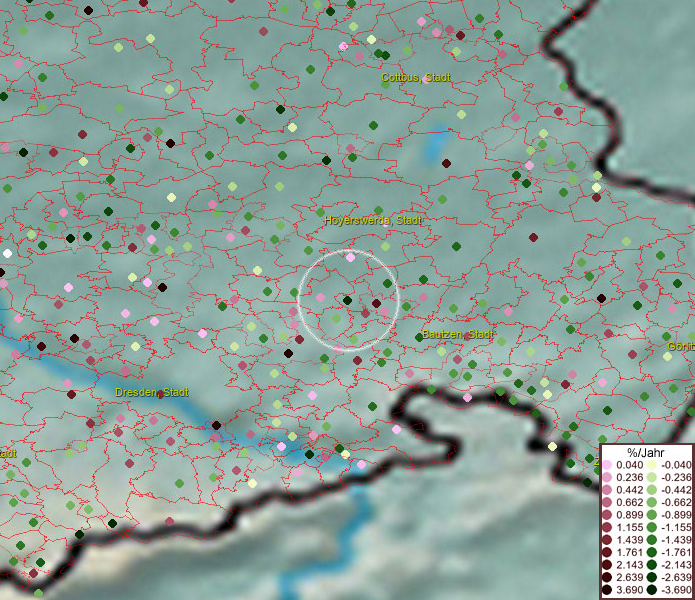Click the 2.143 dark red legend swatch
The height and width of the screenshot is (600, 695).
tap(607, 565)
